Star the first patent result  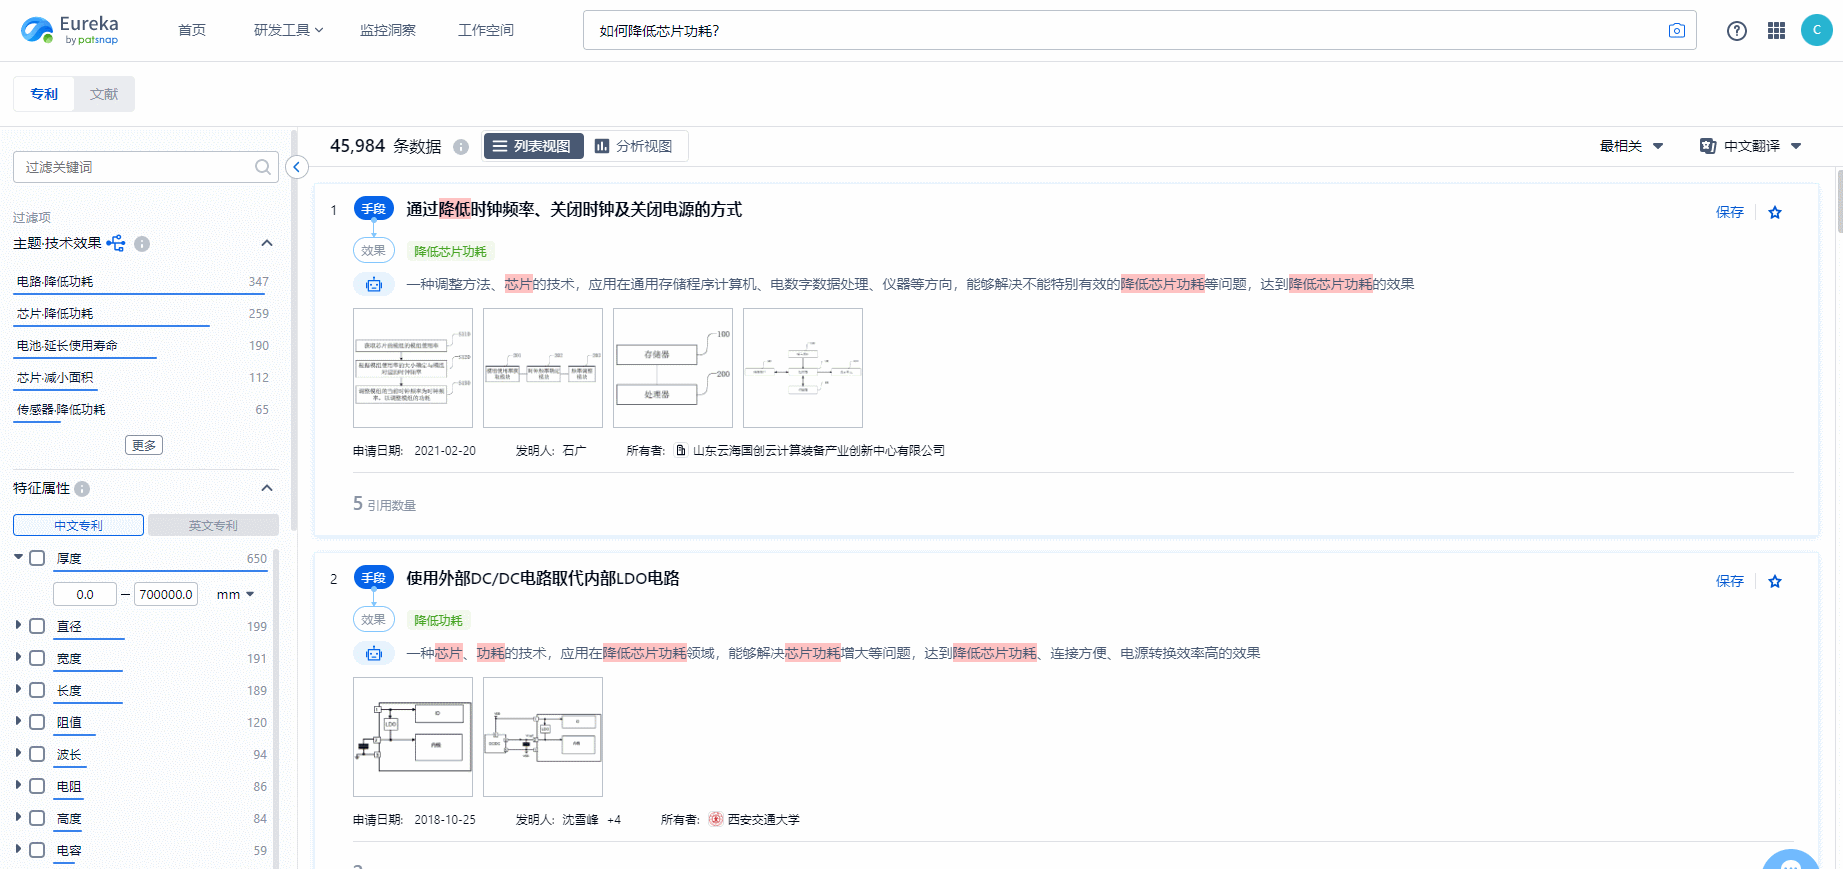point(1775,212)
